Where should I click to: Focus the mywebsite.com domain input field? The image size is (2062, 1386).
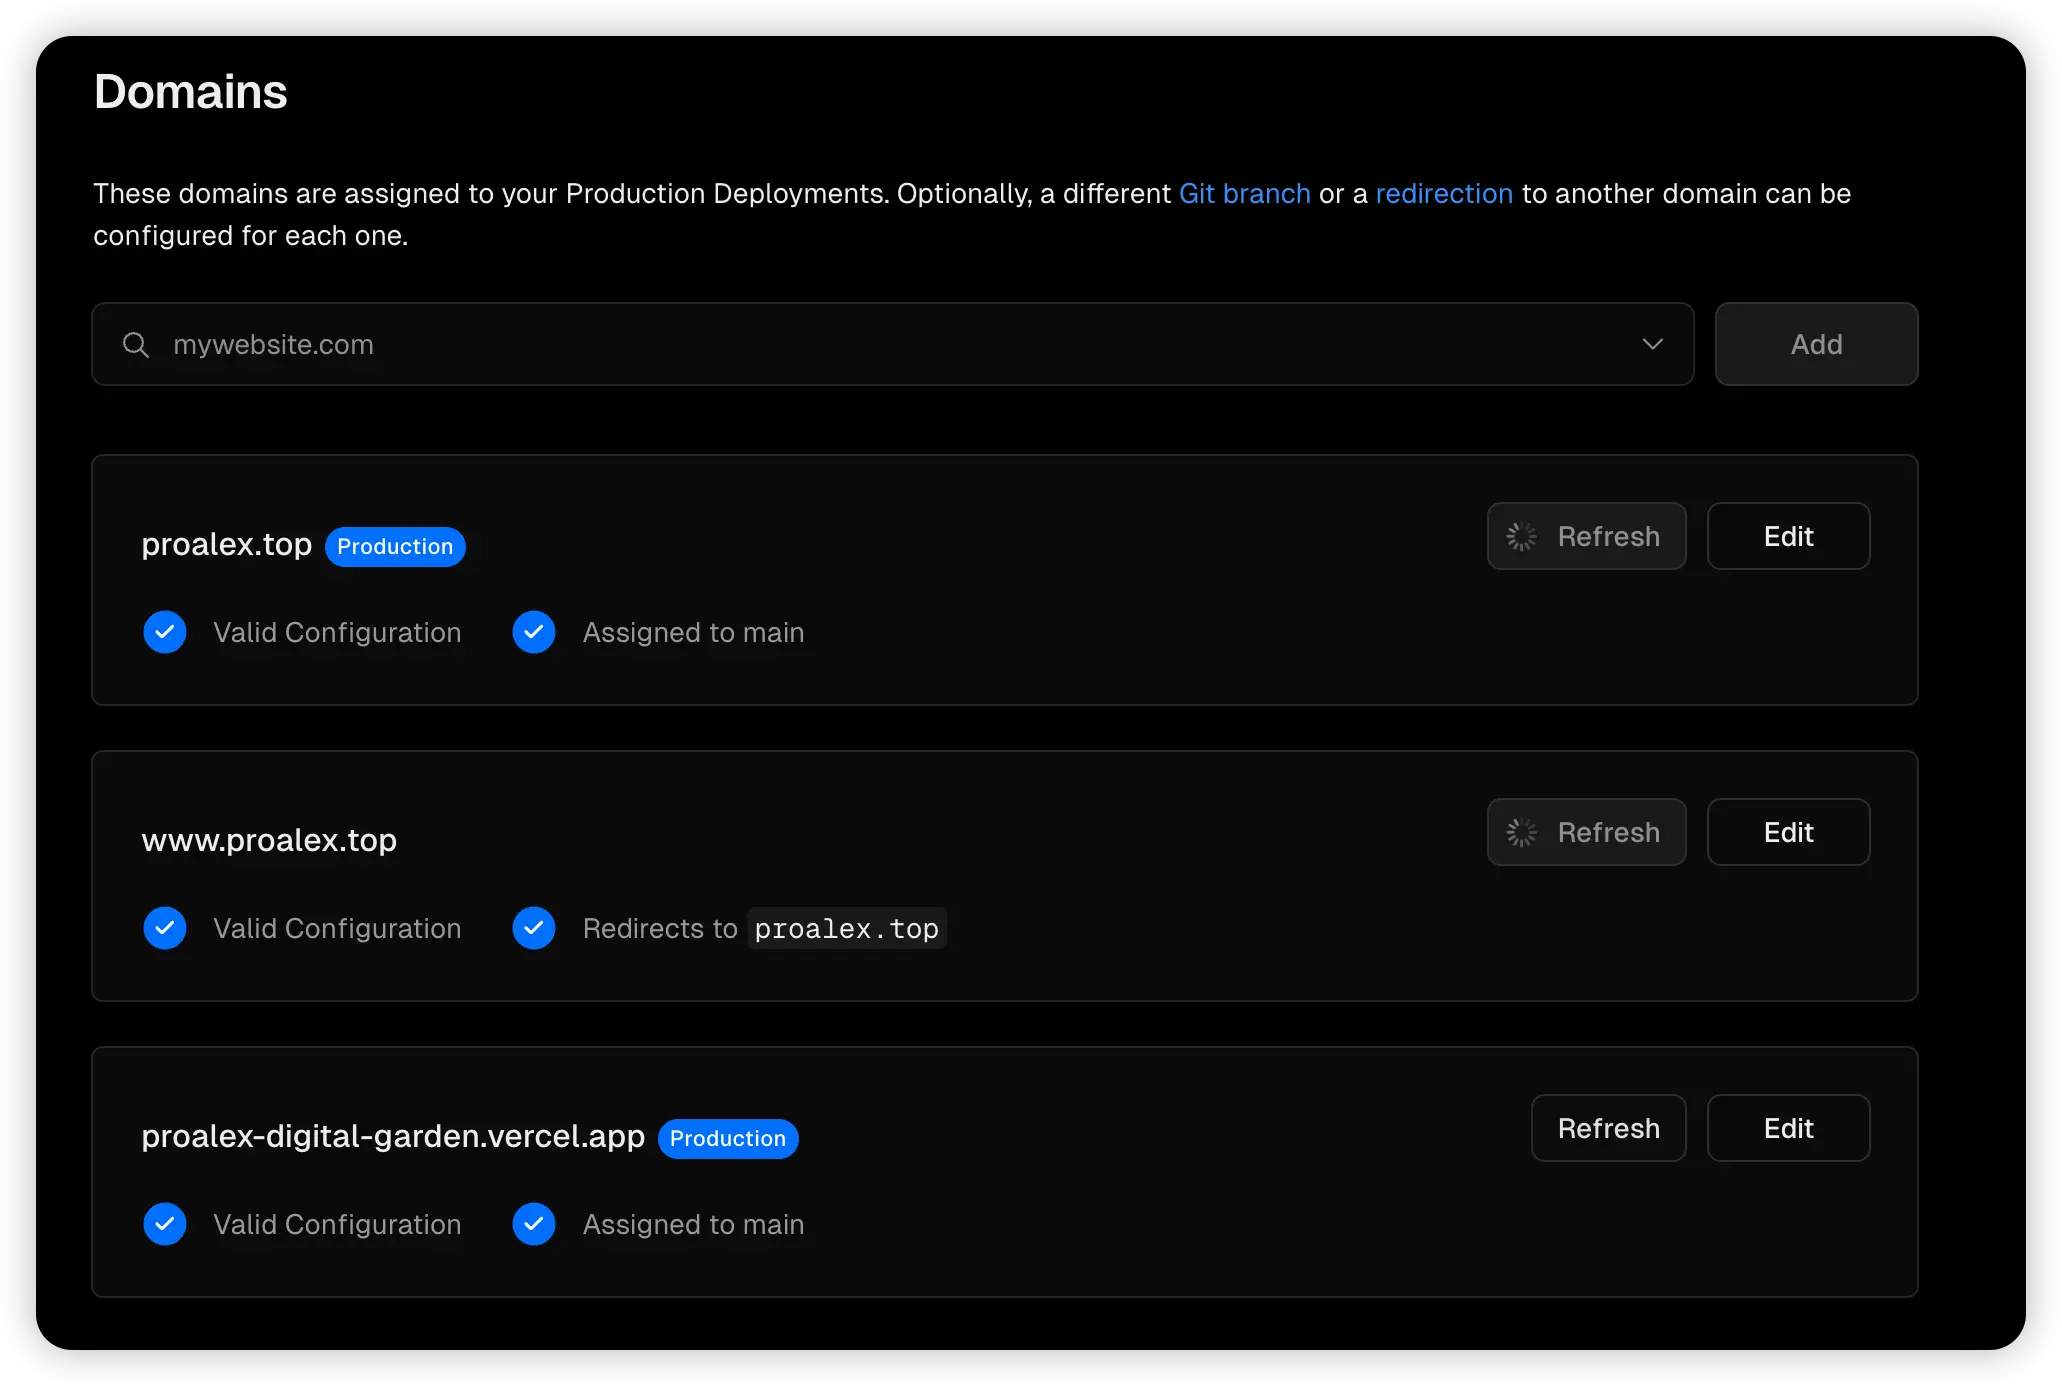[x=892, y=344]
